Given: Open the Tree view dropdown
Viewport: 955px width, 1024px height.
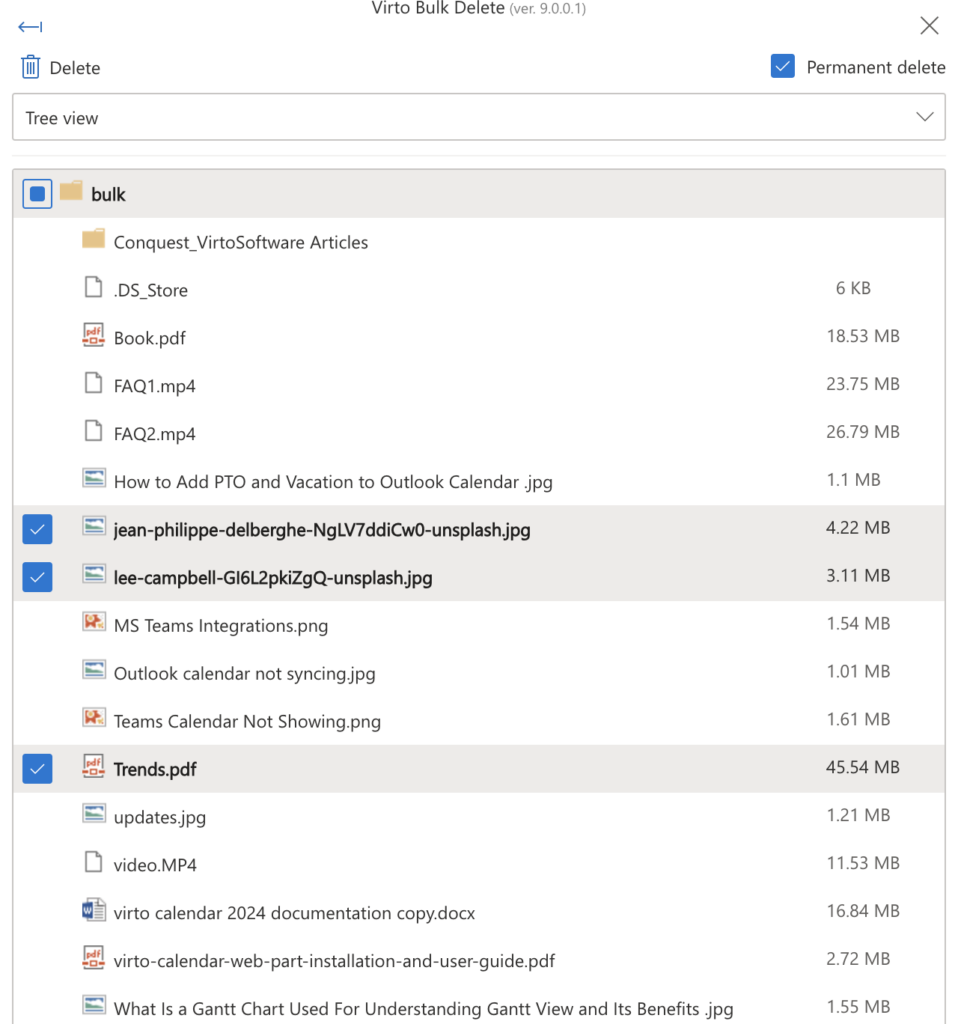Looking at the screenshot, I should tap(479, 117).
